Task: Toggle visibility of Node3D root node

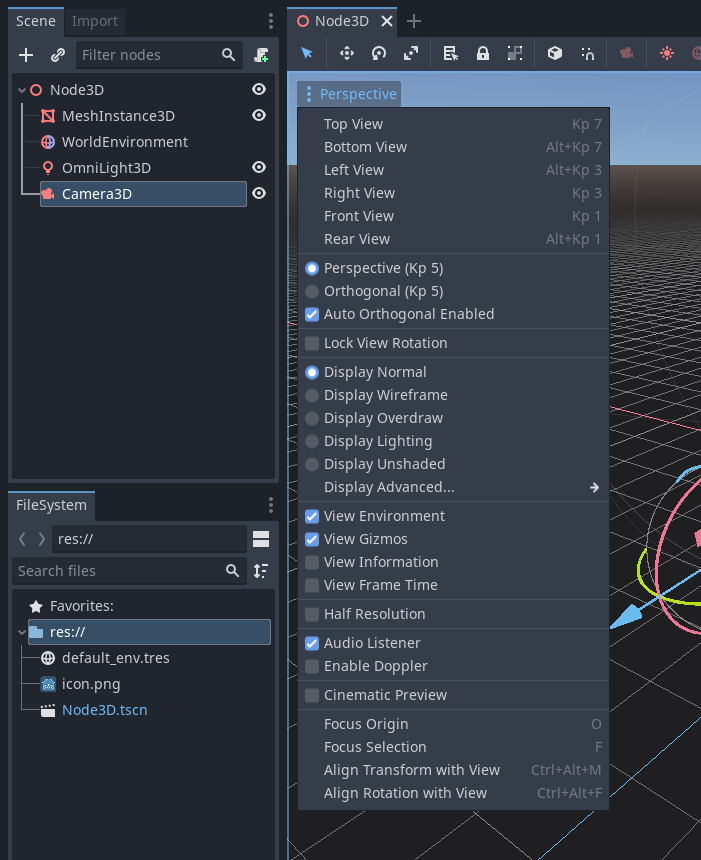Action: (259, 89)
